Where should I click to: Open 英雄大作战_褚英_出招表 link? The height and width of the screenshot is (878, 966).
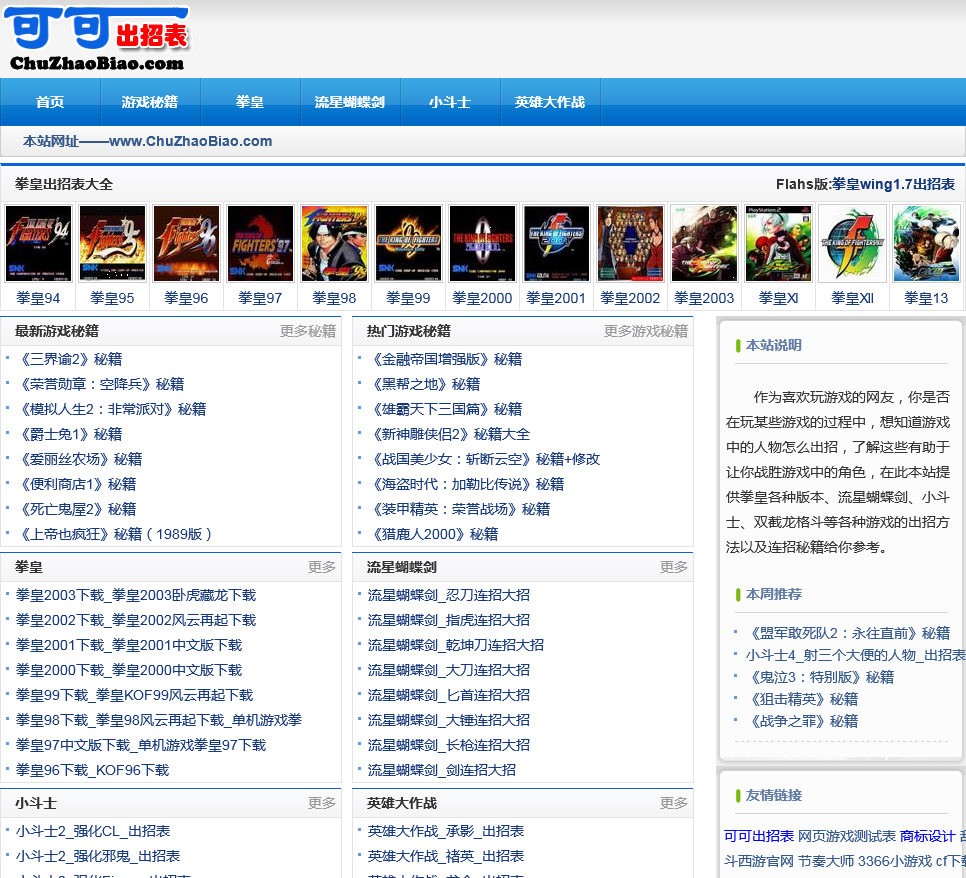446,856
